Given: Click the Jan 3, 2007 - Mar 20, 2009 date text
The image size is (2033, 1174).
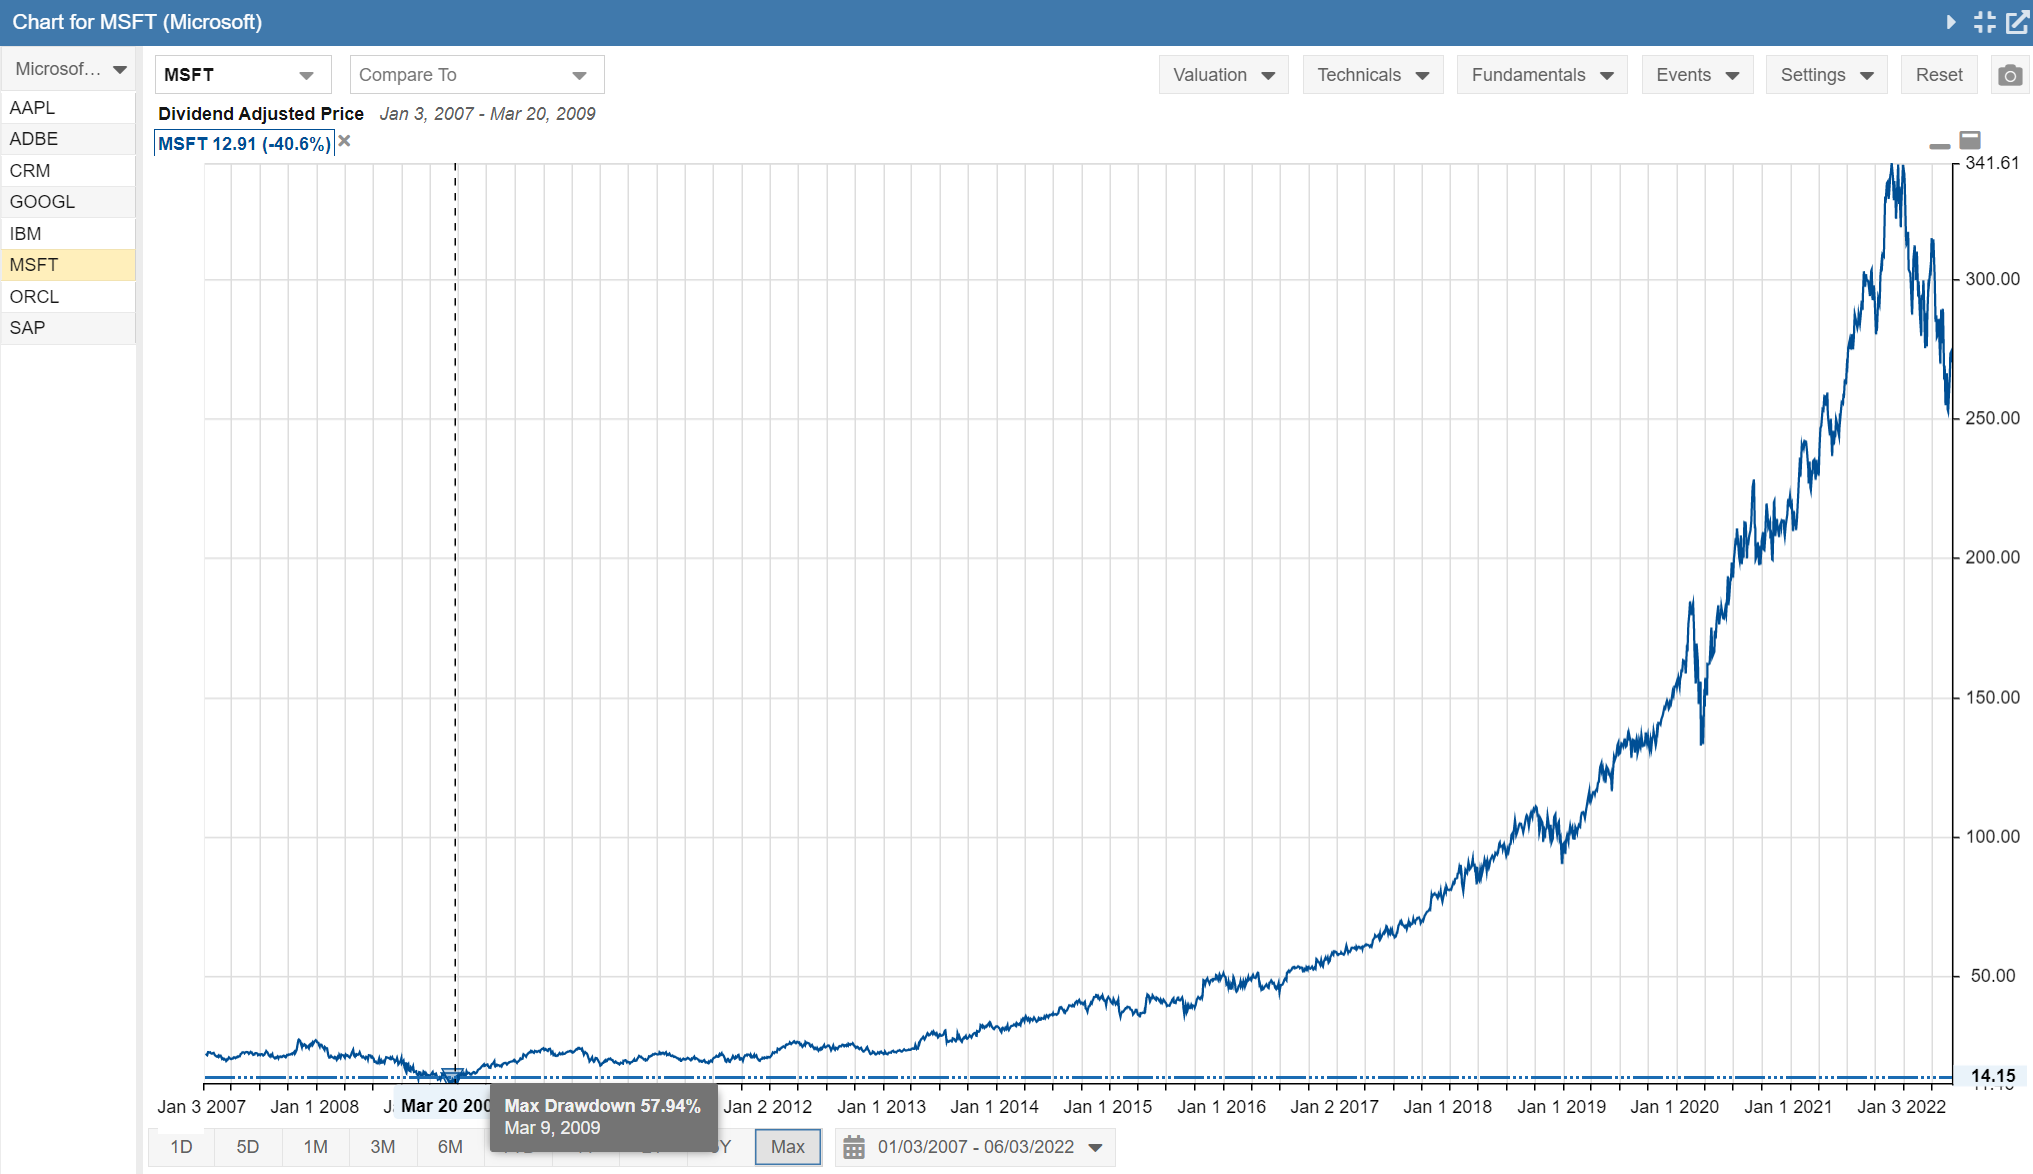Looking at the screenshot, I should coord(487,114).
